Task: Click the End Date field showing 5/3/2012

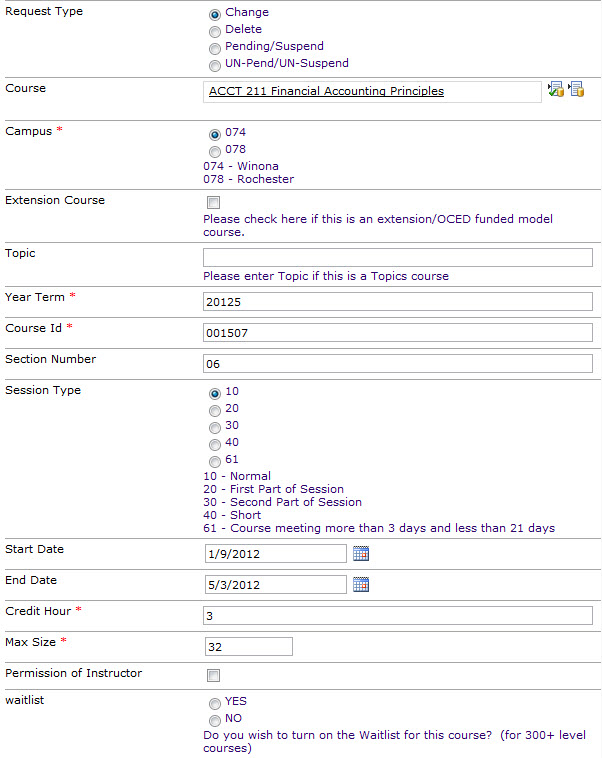Action: (x=276, y=584)
